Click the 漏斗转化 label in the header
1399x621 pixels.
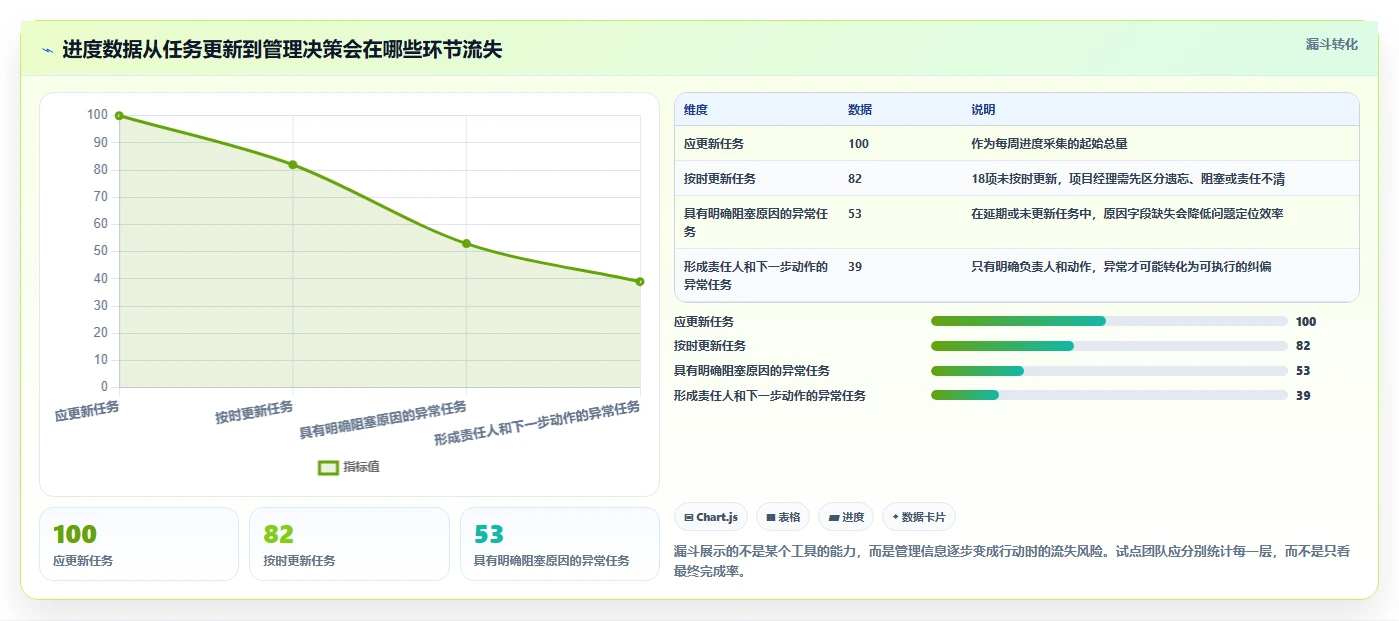coord(1331,44)
